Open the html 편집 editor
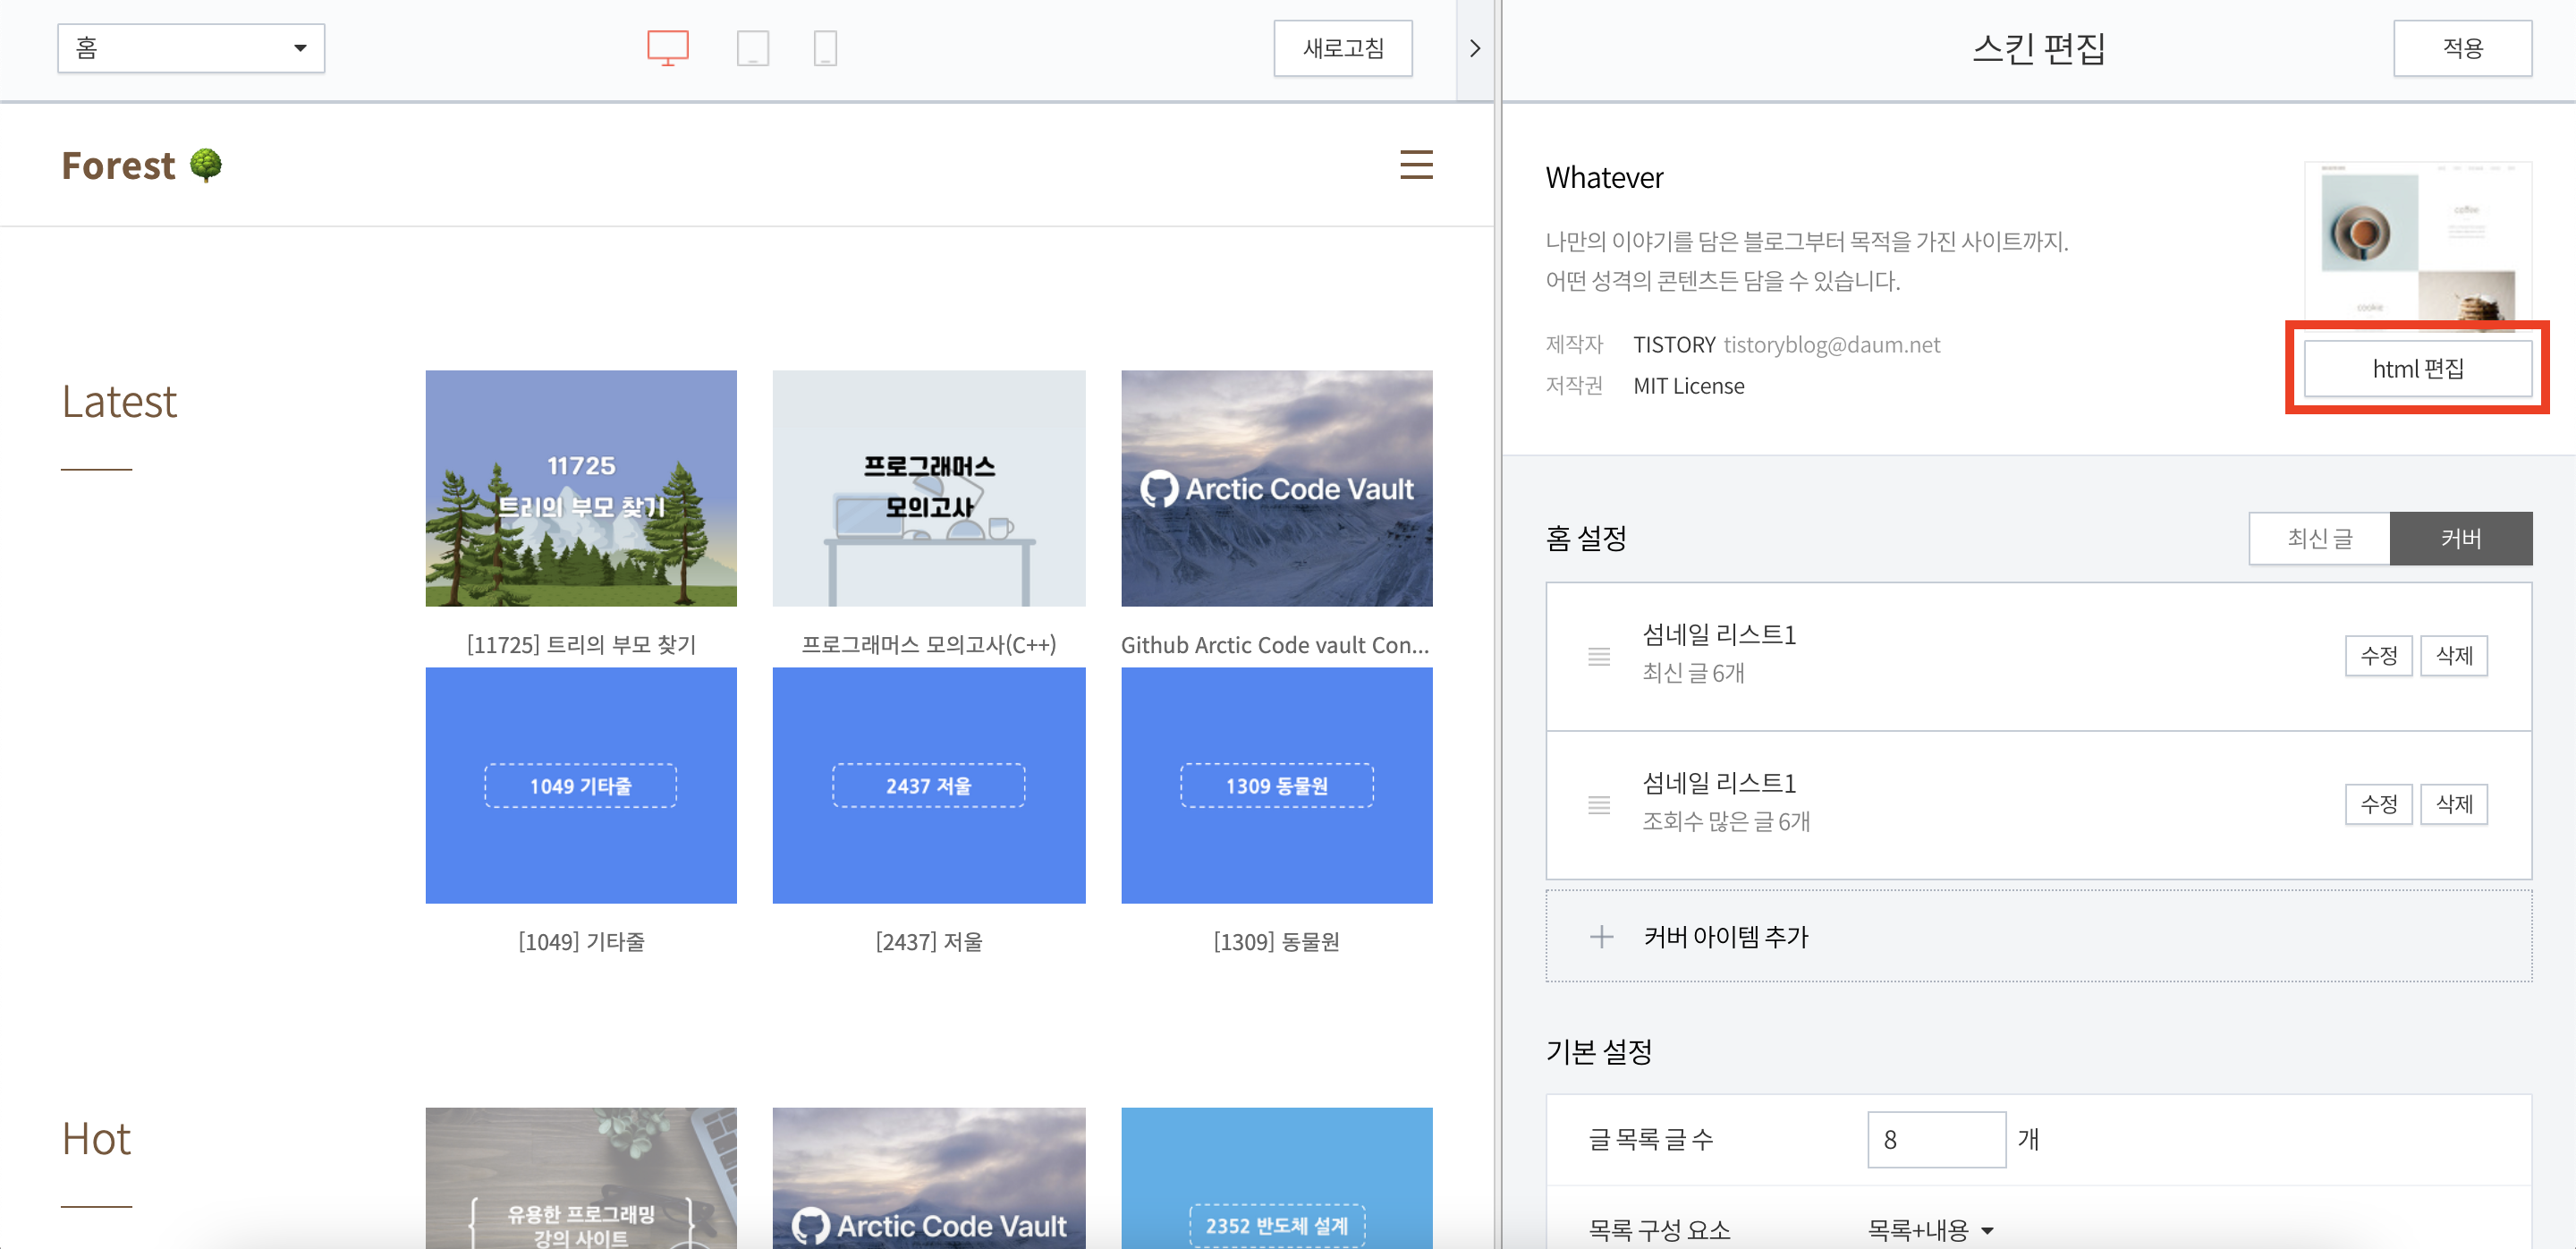2576x1249 pixels. [x=2417, y=368]
